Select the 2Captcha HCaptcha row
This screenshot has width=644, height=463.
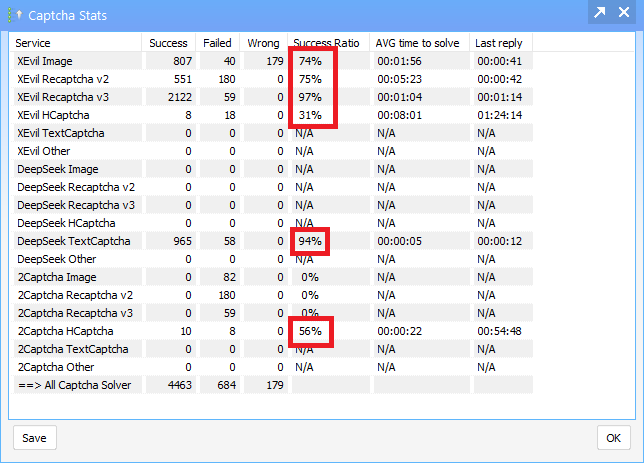[273, 331]
